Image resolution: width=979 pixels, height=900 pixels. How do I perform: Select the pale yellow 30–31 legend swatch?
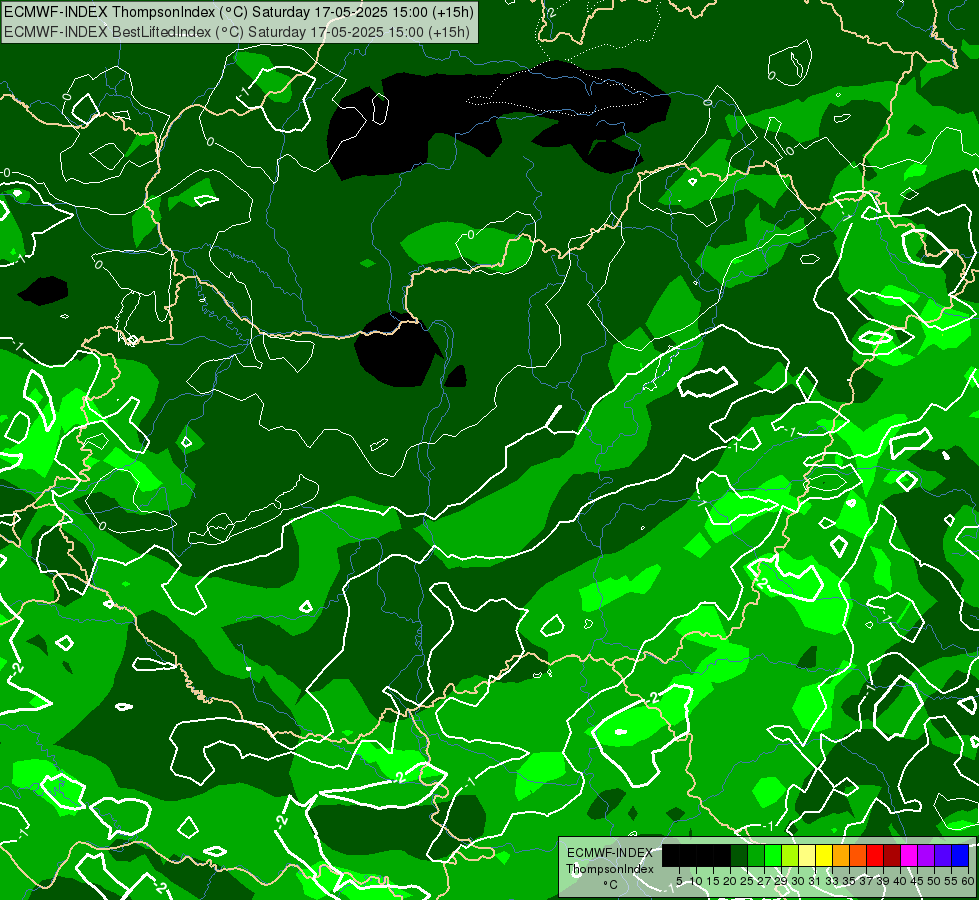click(x=807, y=855)
